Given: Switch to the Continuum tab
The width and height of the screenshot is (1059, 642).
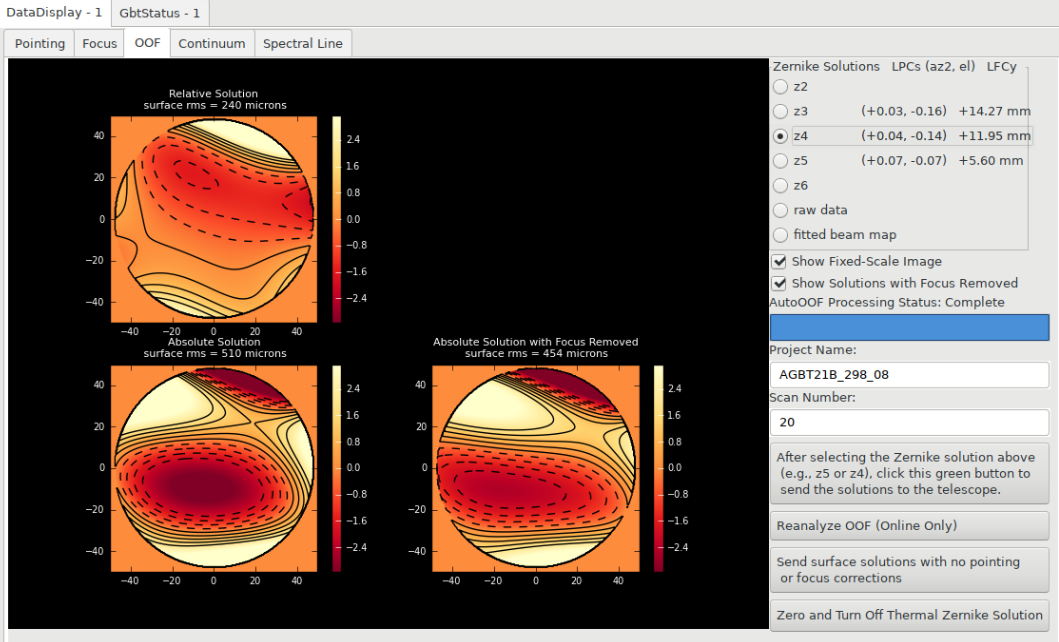Looking at the screenshot, I should (211, 43).
